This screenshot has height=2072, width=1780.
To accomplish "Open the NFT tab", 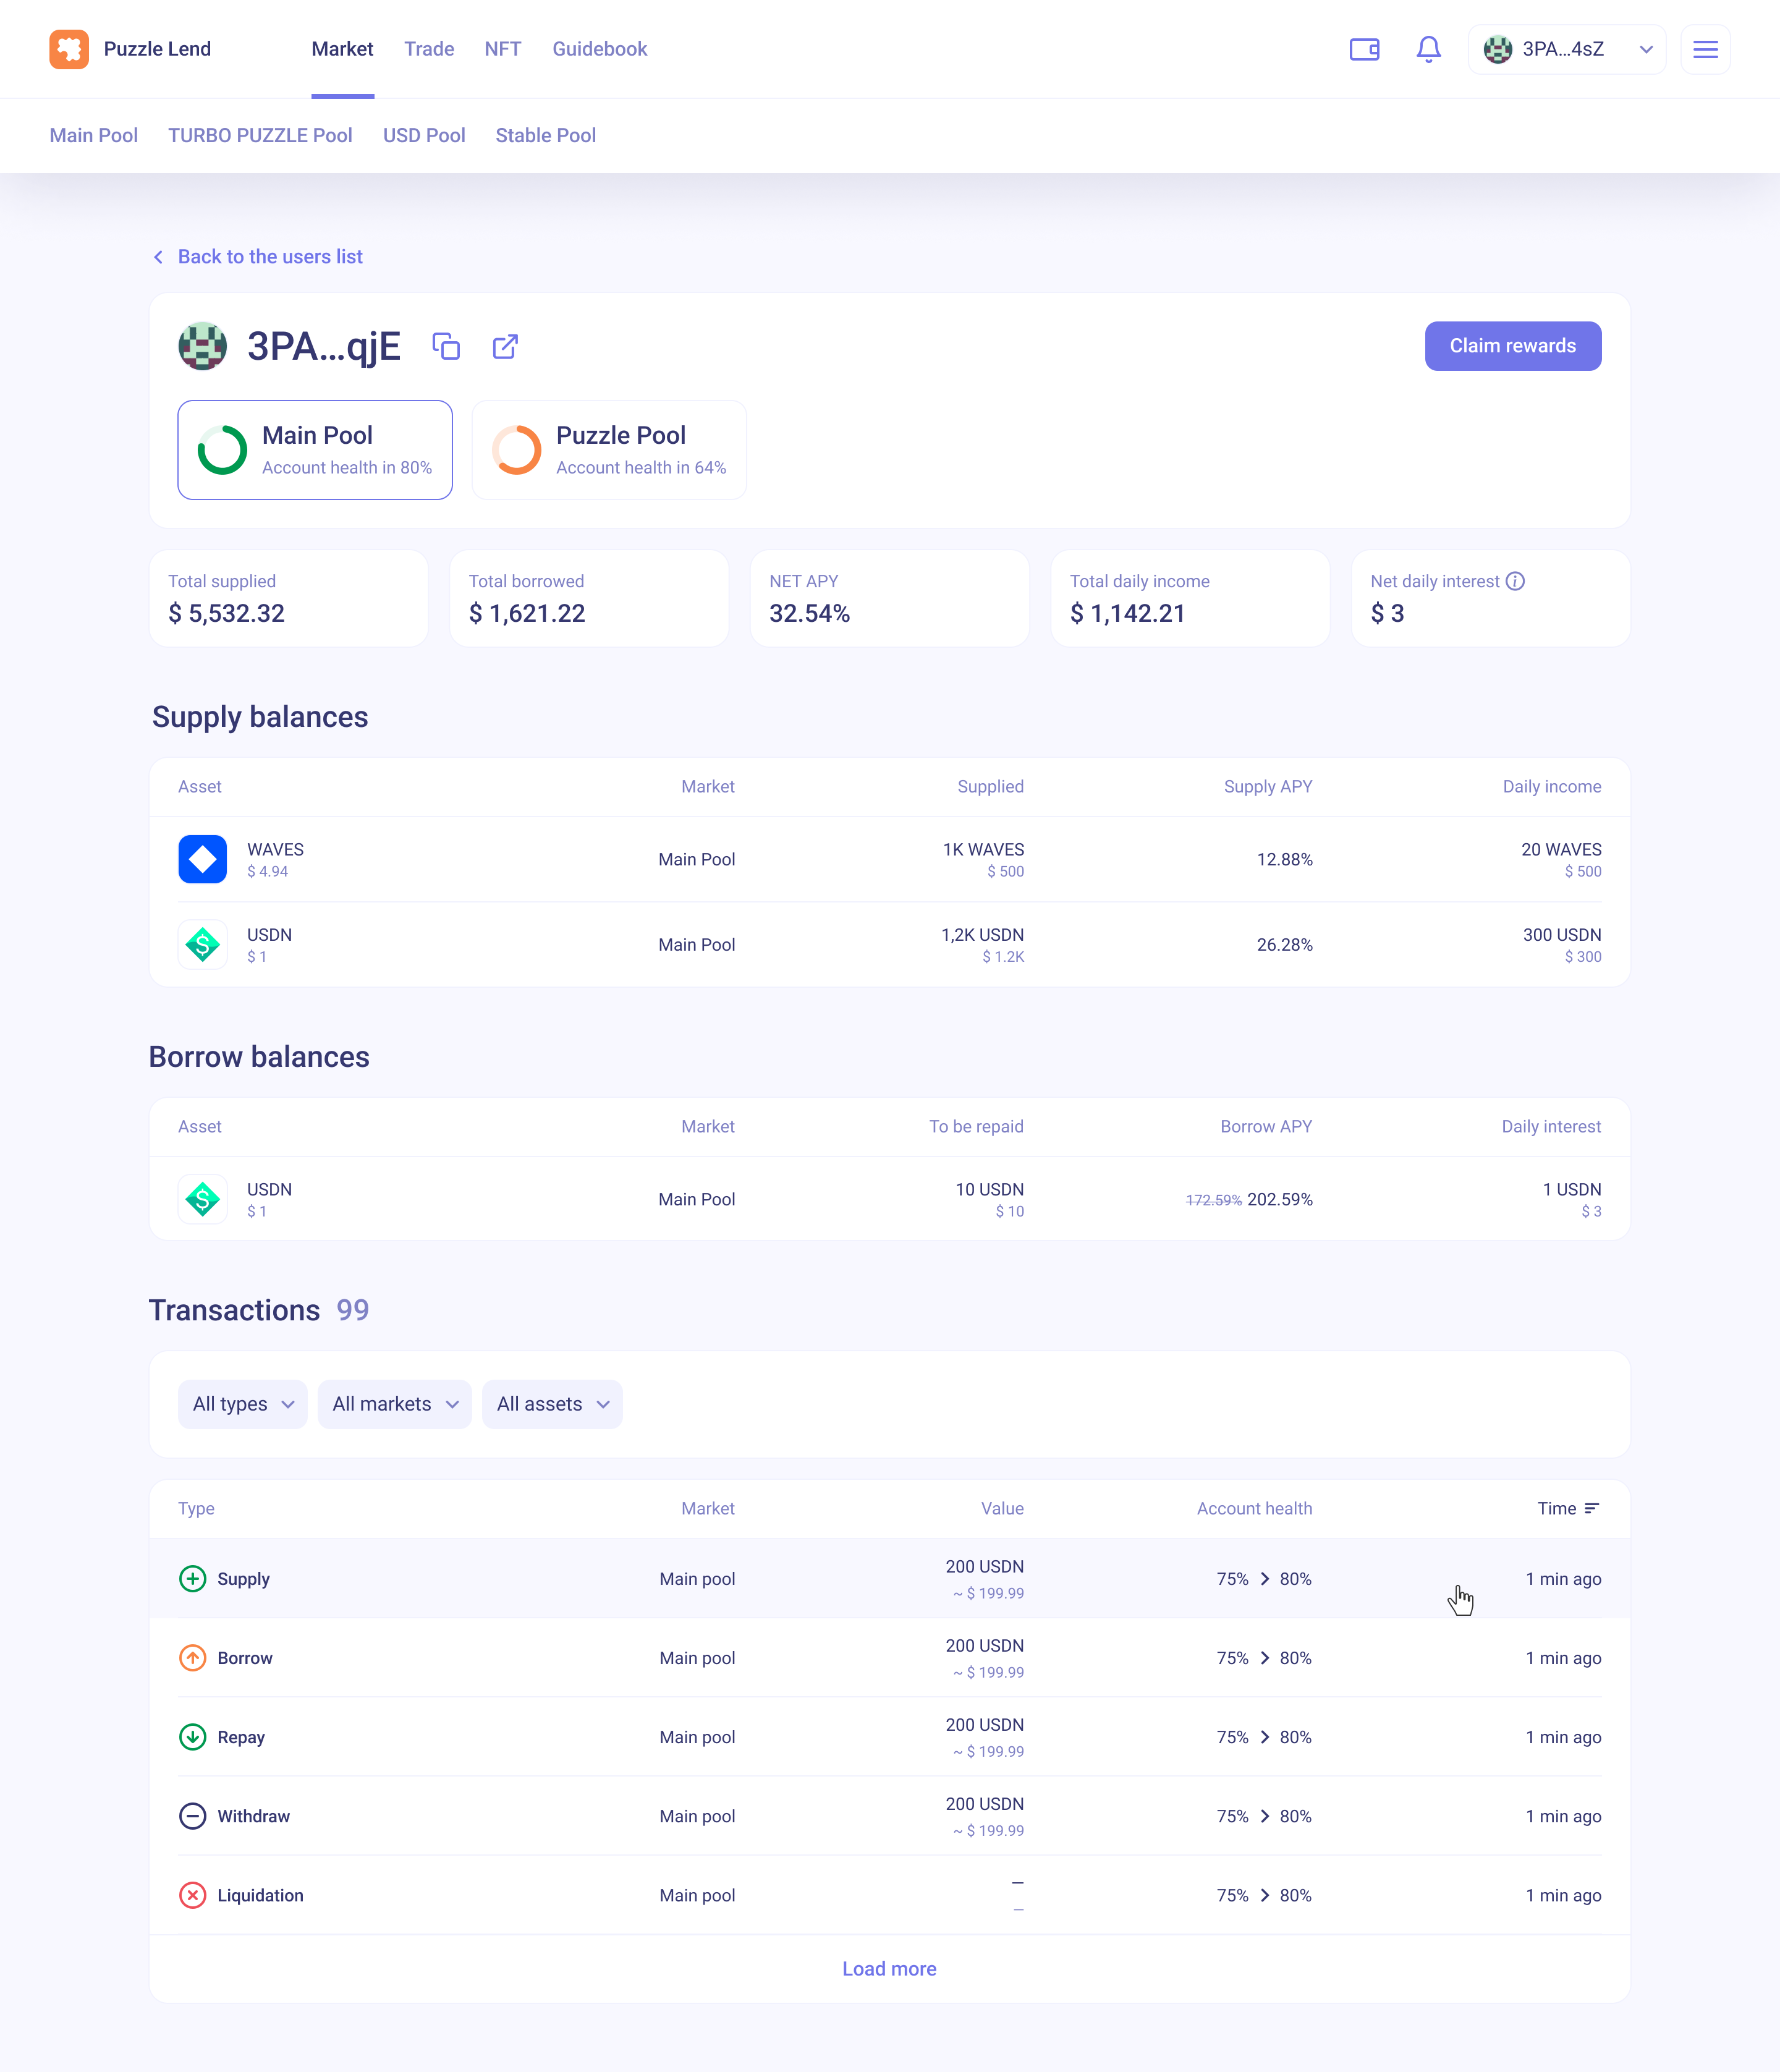I will (x=503, y=49).
